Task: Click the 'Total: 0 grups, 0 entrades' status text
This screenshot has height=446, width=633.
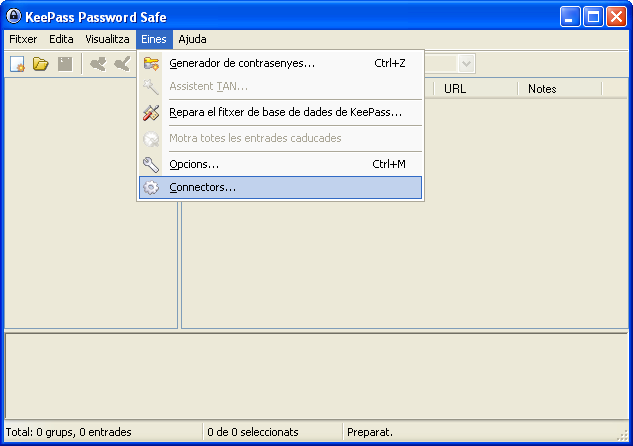Action: coord(69,432)
